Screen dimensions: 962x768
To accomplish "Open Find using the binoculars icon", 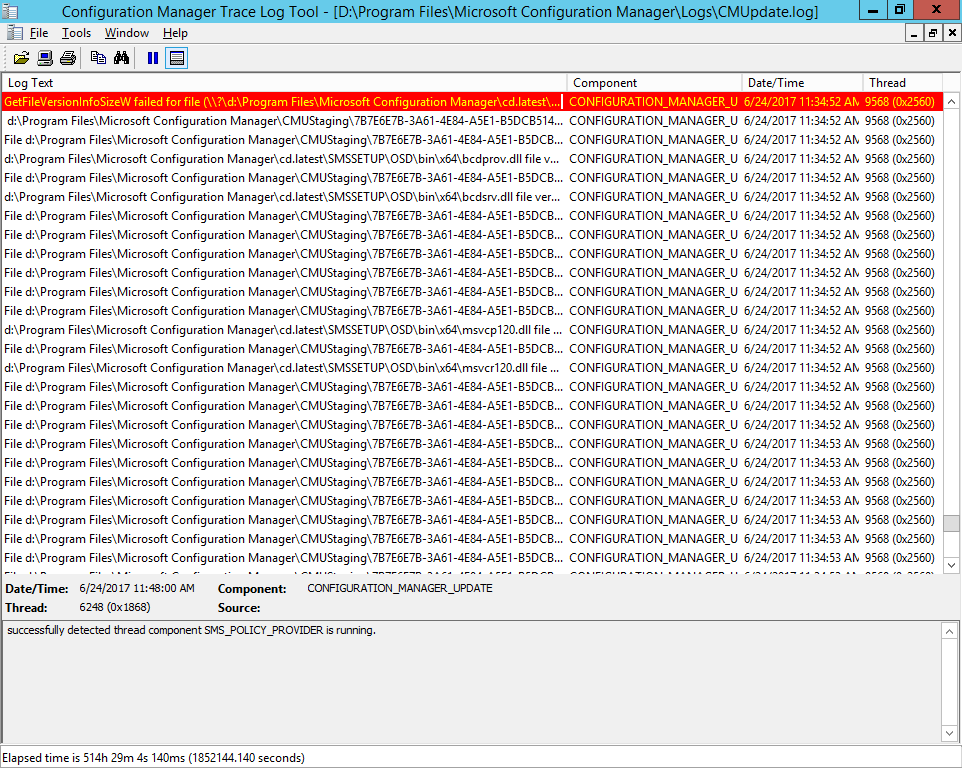I will (x=121, y=58).
